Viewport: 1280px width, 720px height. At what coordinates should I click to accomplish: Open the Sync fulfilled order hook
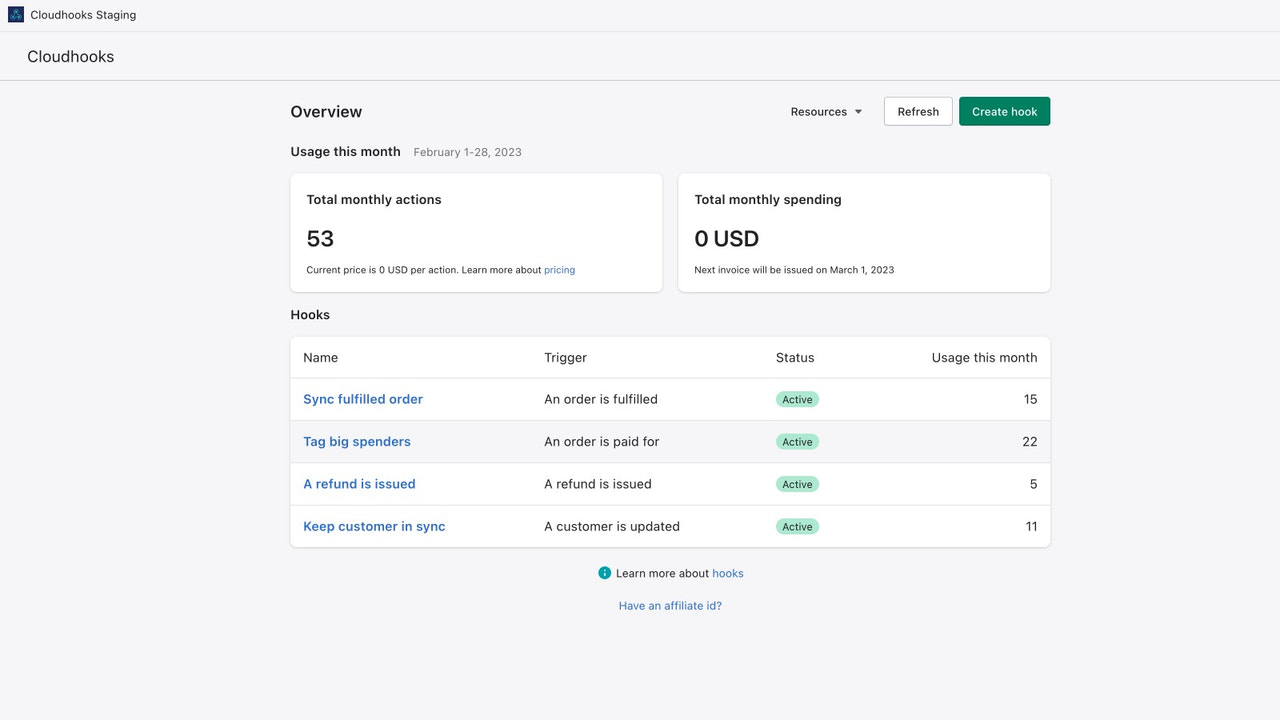point(362,398)
